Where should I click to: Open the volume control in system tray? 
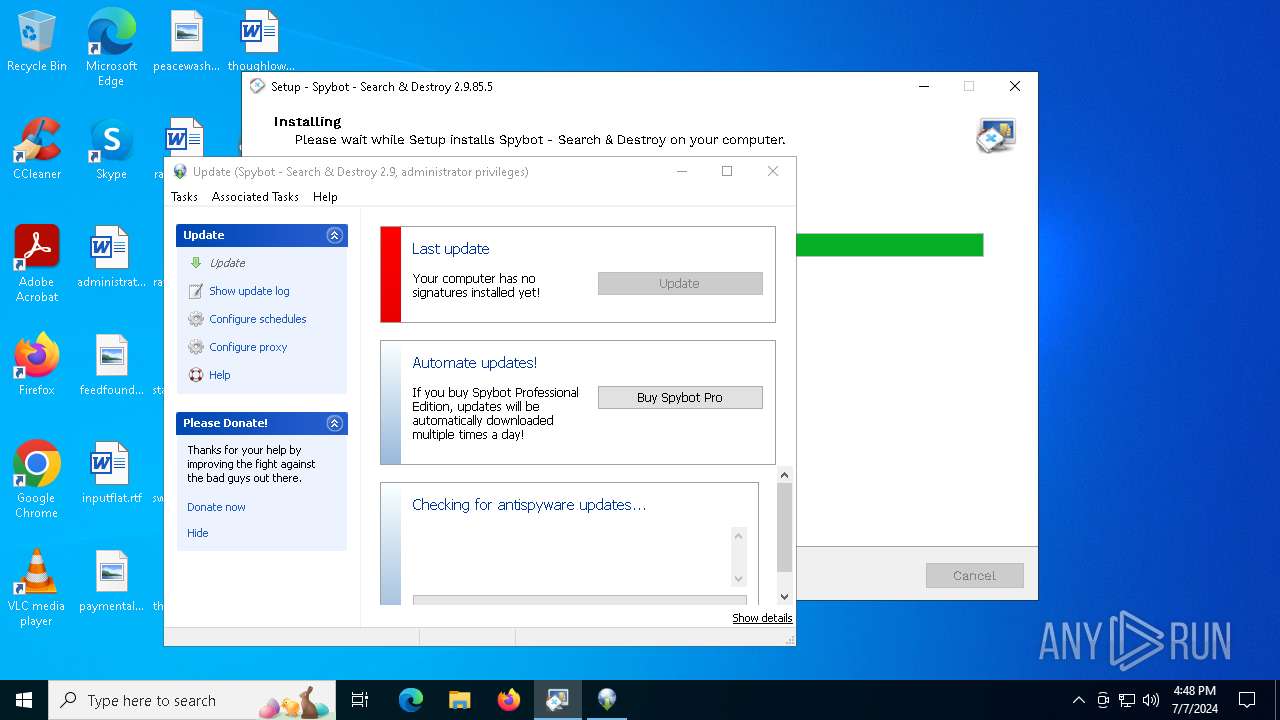pos(1151,700)
